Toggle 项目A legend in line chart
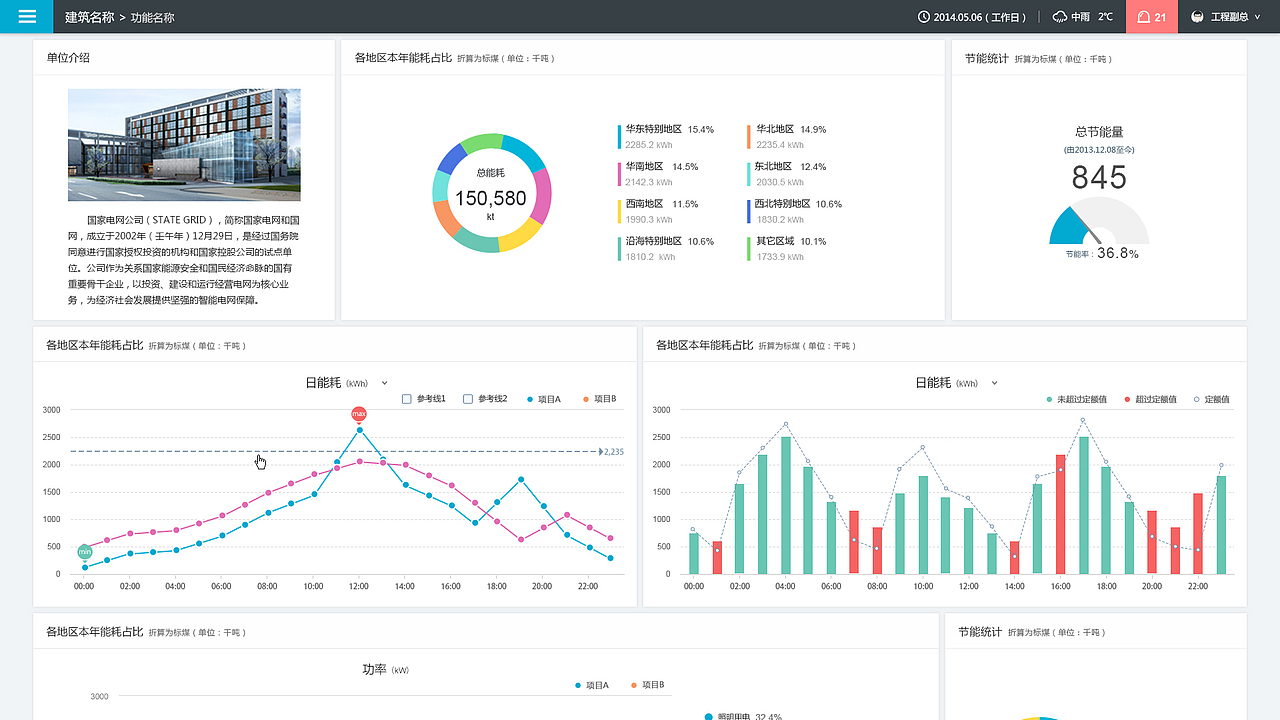The height and width of the screenshot is (720, 1280). (x=544, y=399)
